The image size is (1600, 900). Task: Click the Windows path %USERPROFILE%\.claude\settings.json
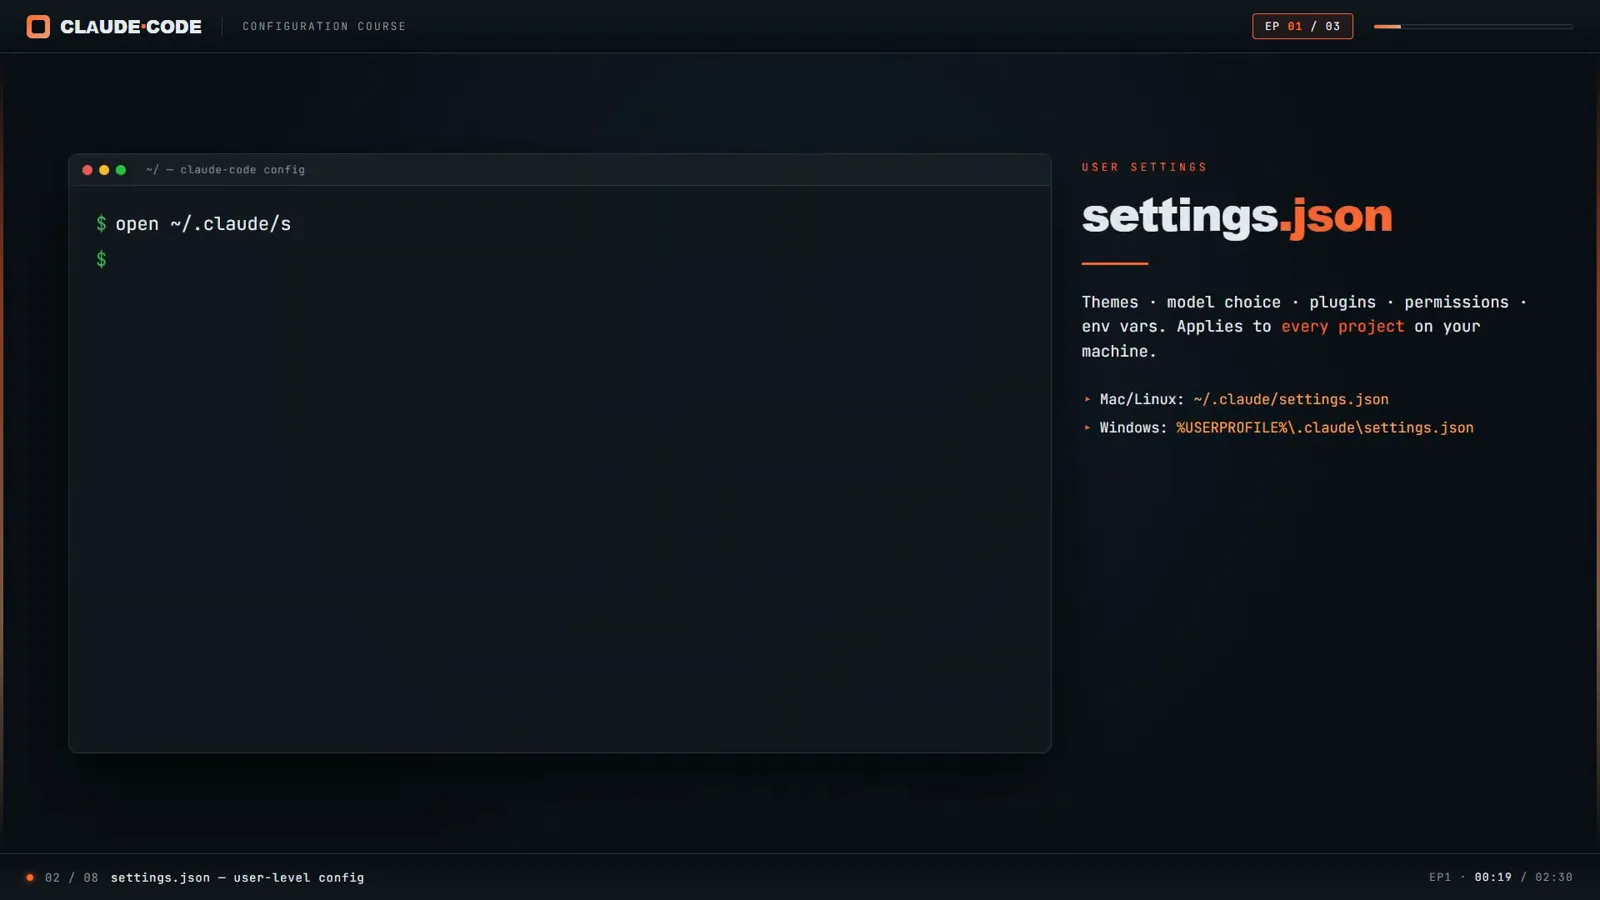coord(1324,428)
